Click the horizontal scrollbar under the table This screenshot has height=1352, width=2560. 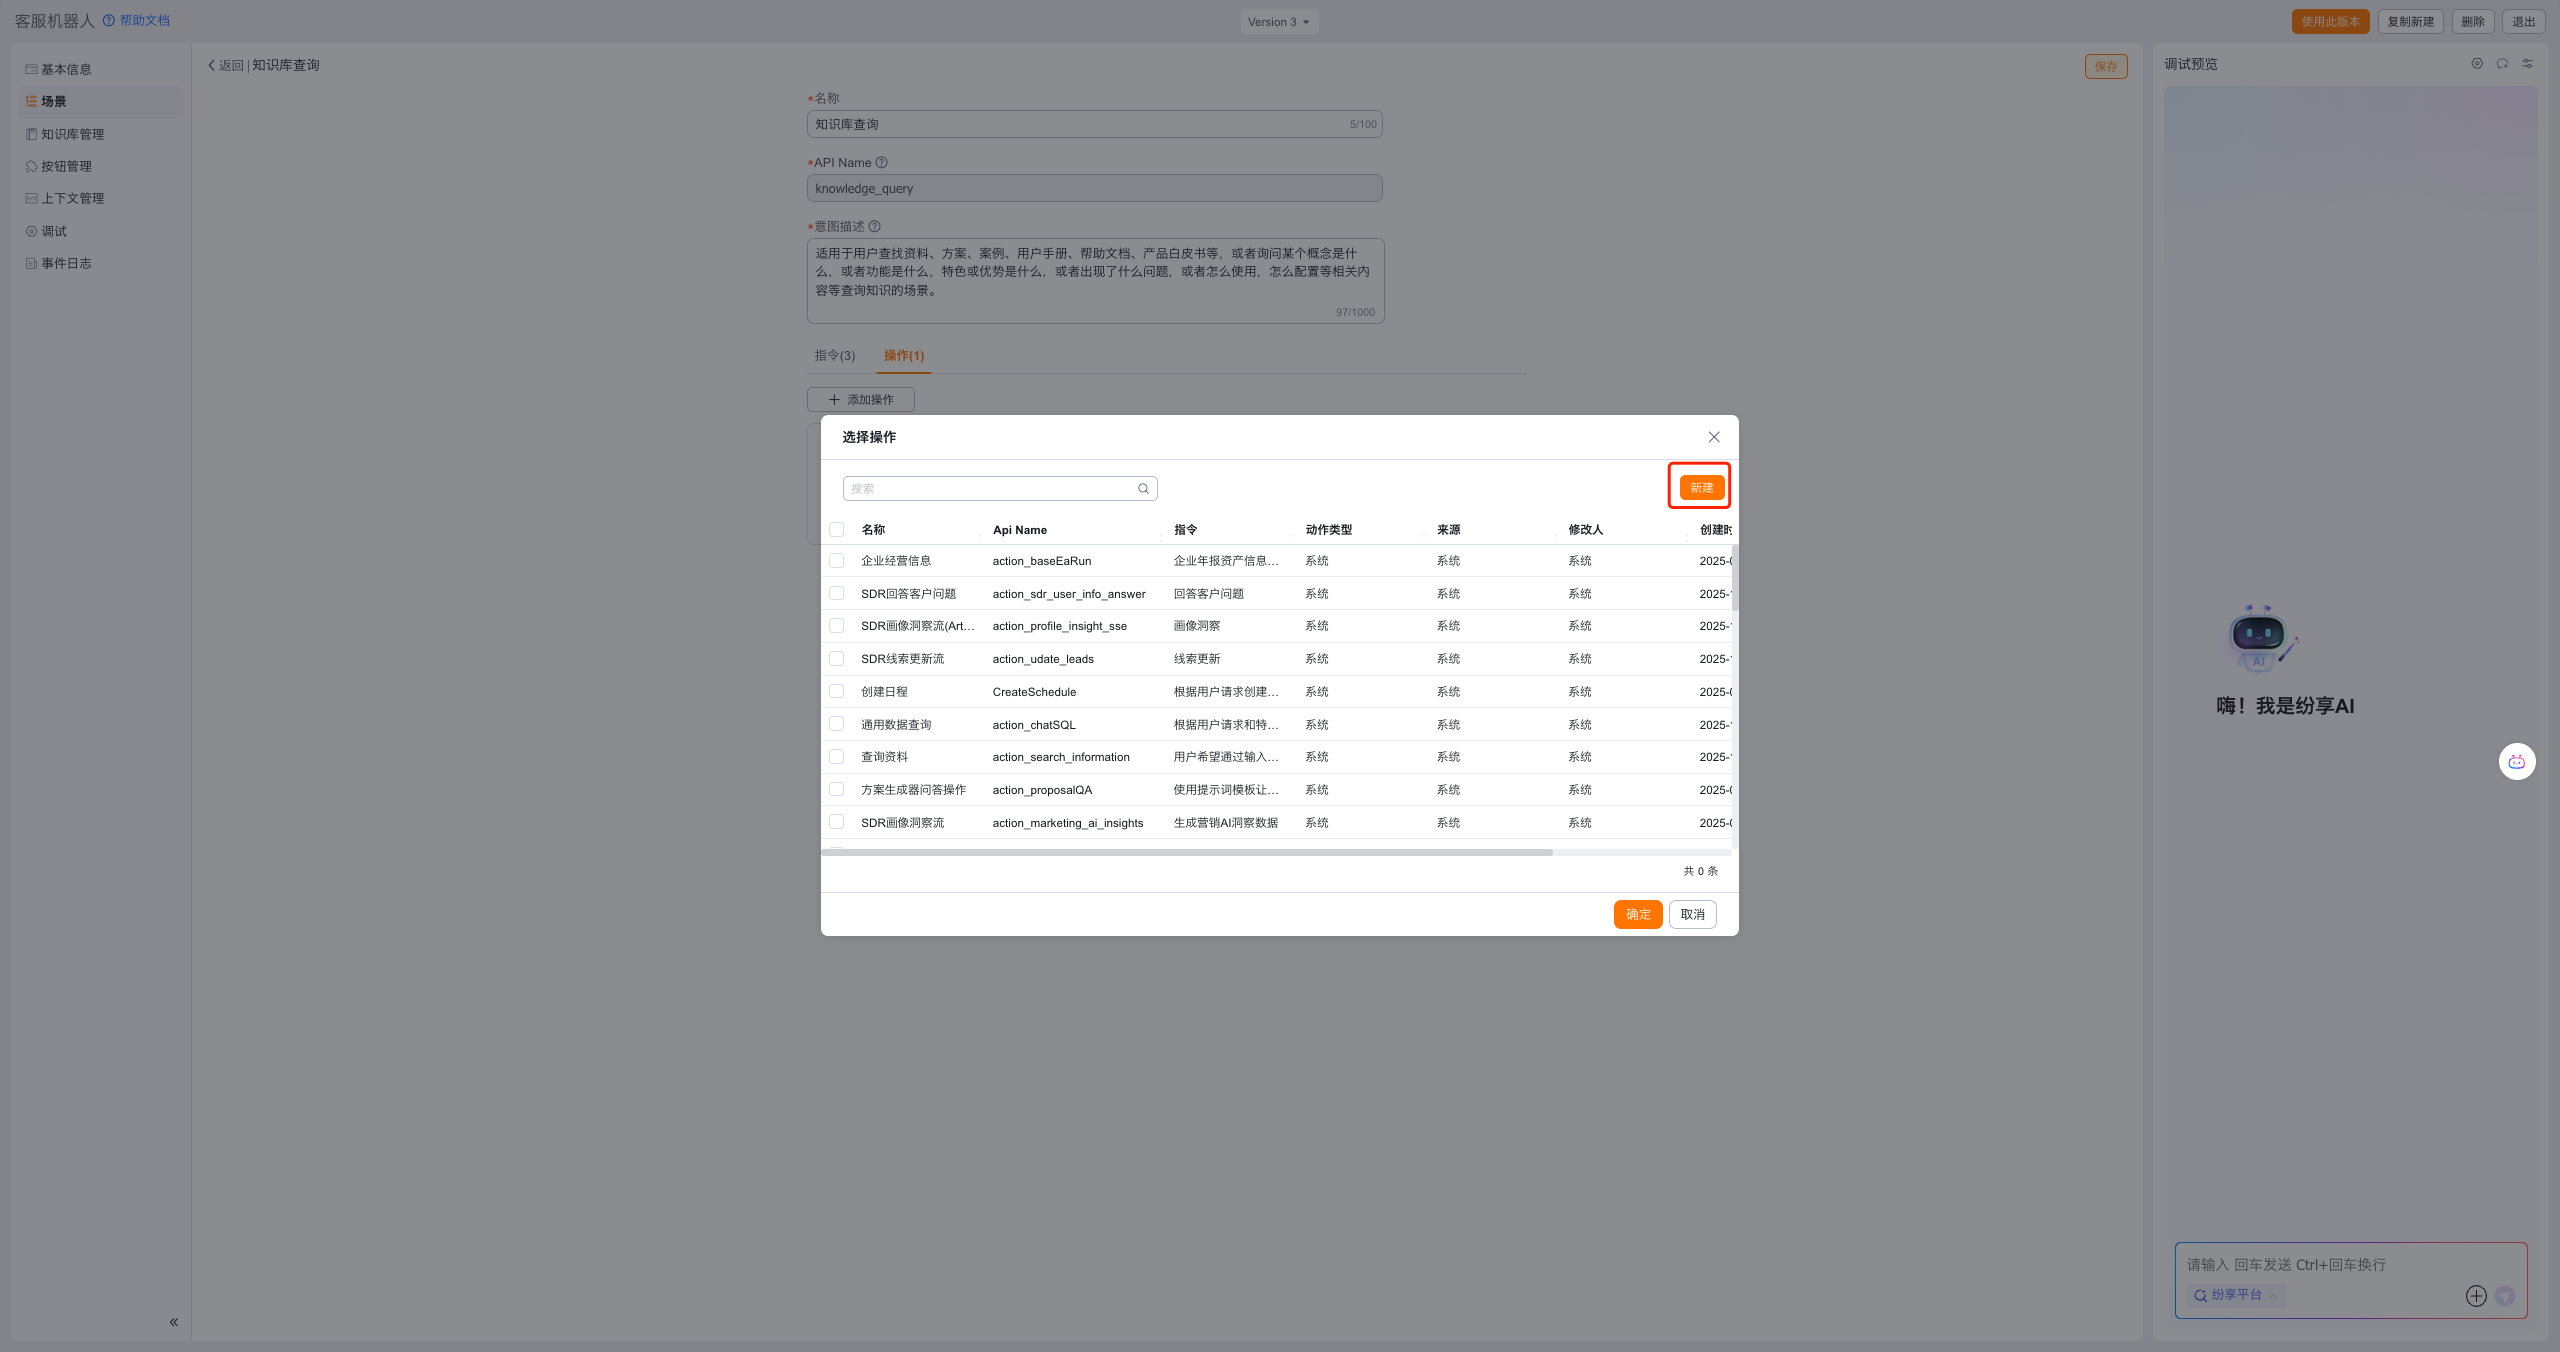(1186, 852)
